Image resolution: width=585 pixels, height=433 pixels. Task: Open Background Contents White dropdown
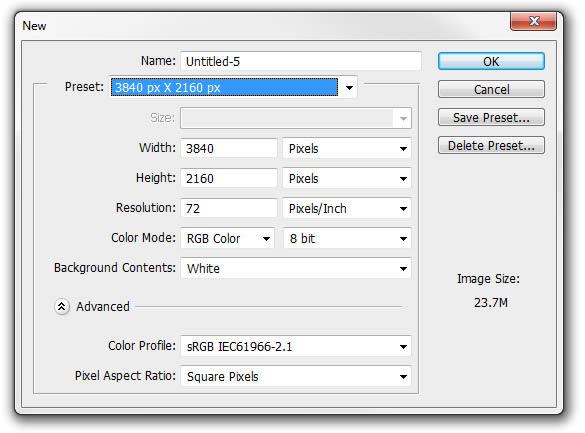click(296, 268)
